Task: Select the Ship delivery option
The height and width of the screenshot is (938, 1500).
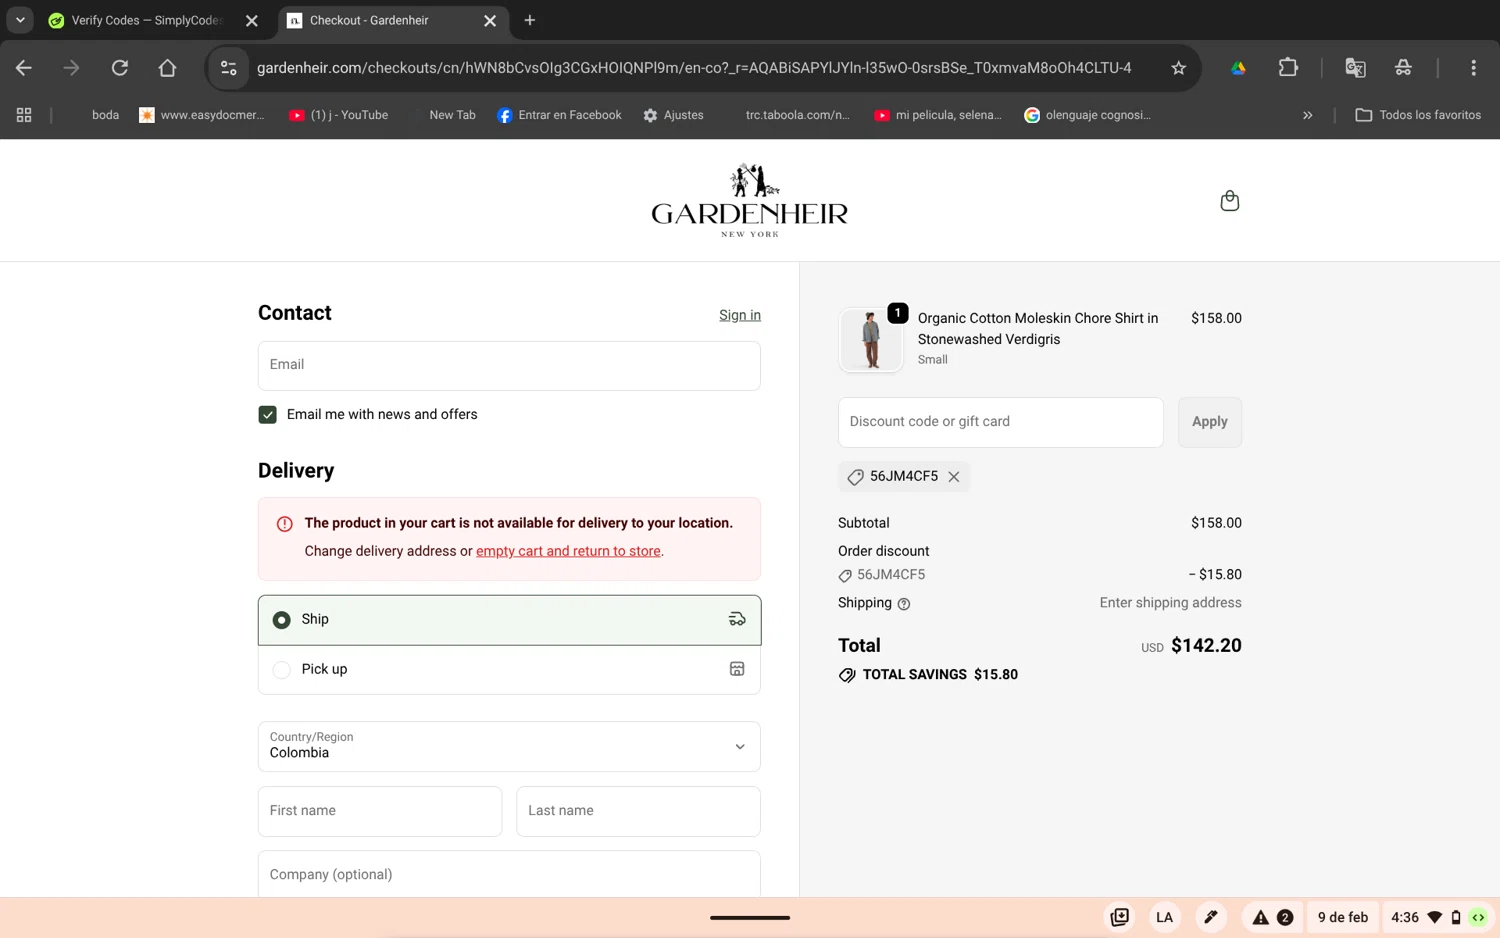Action: 509,620
